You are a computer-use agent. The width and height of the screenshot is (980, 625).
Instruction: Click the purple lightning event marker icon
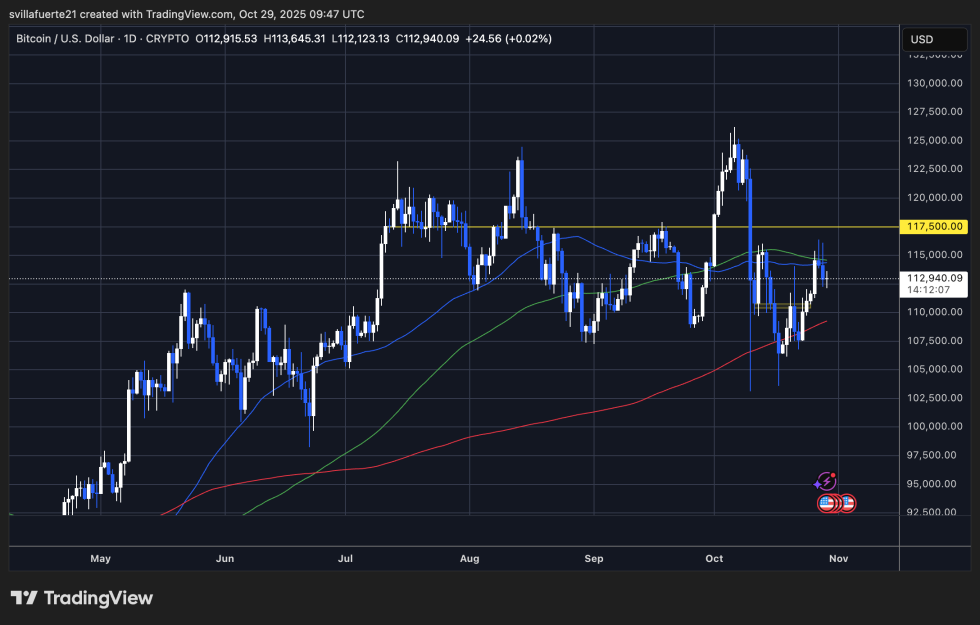click(x=827, y=482)
